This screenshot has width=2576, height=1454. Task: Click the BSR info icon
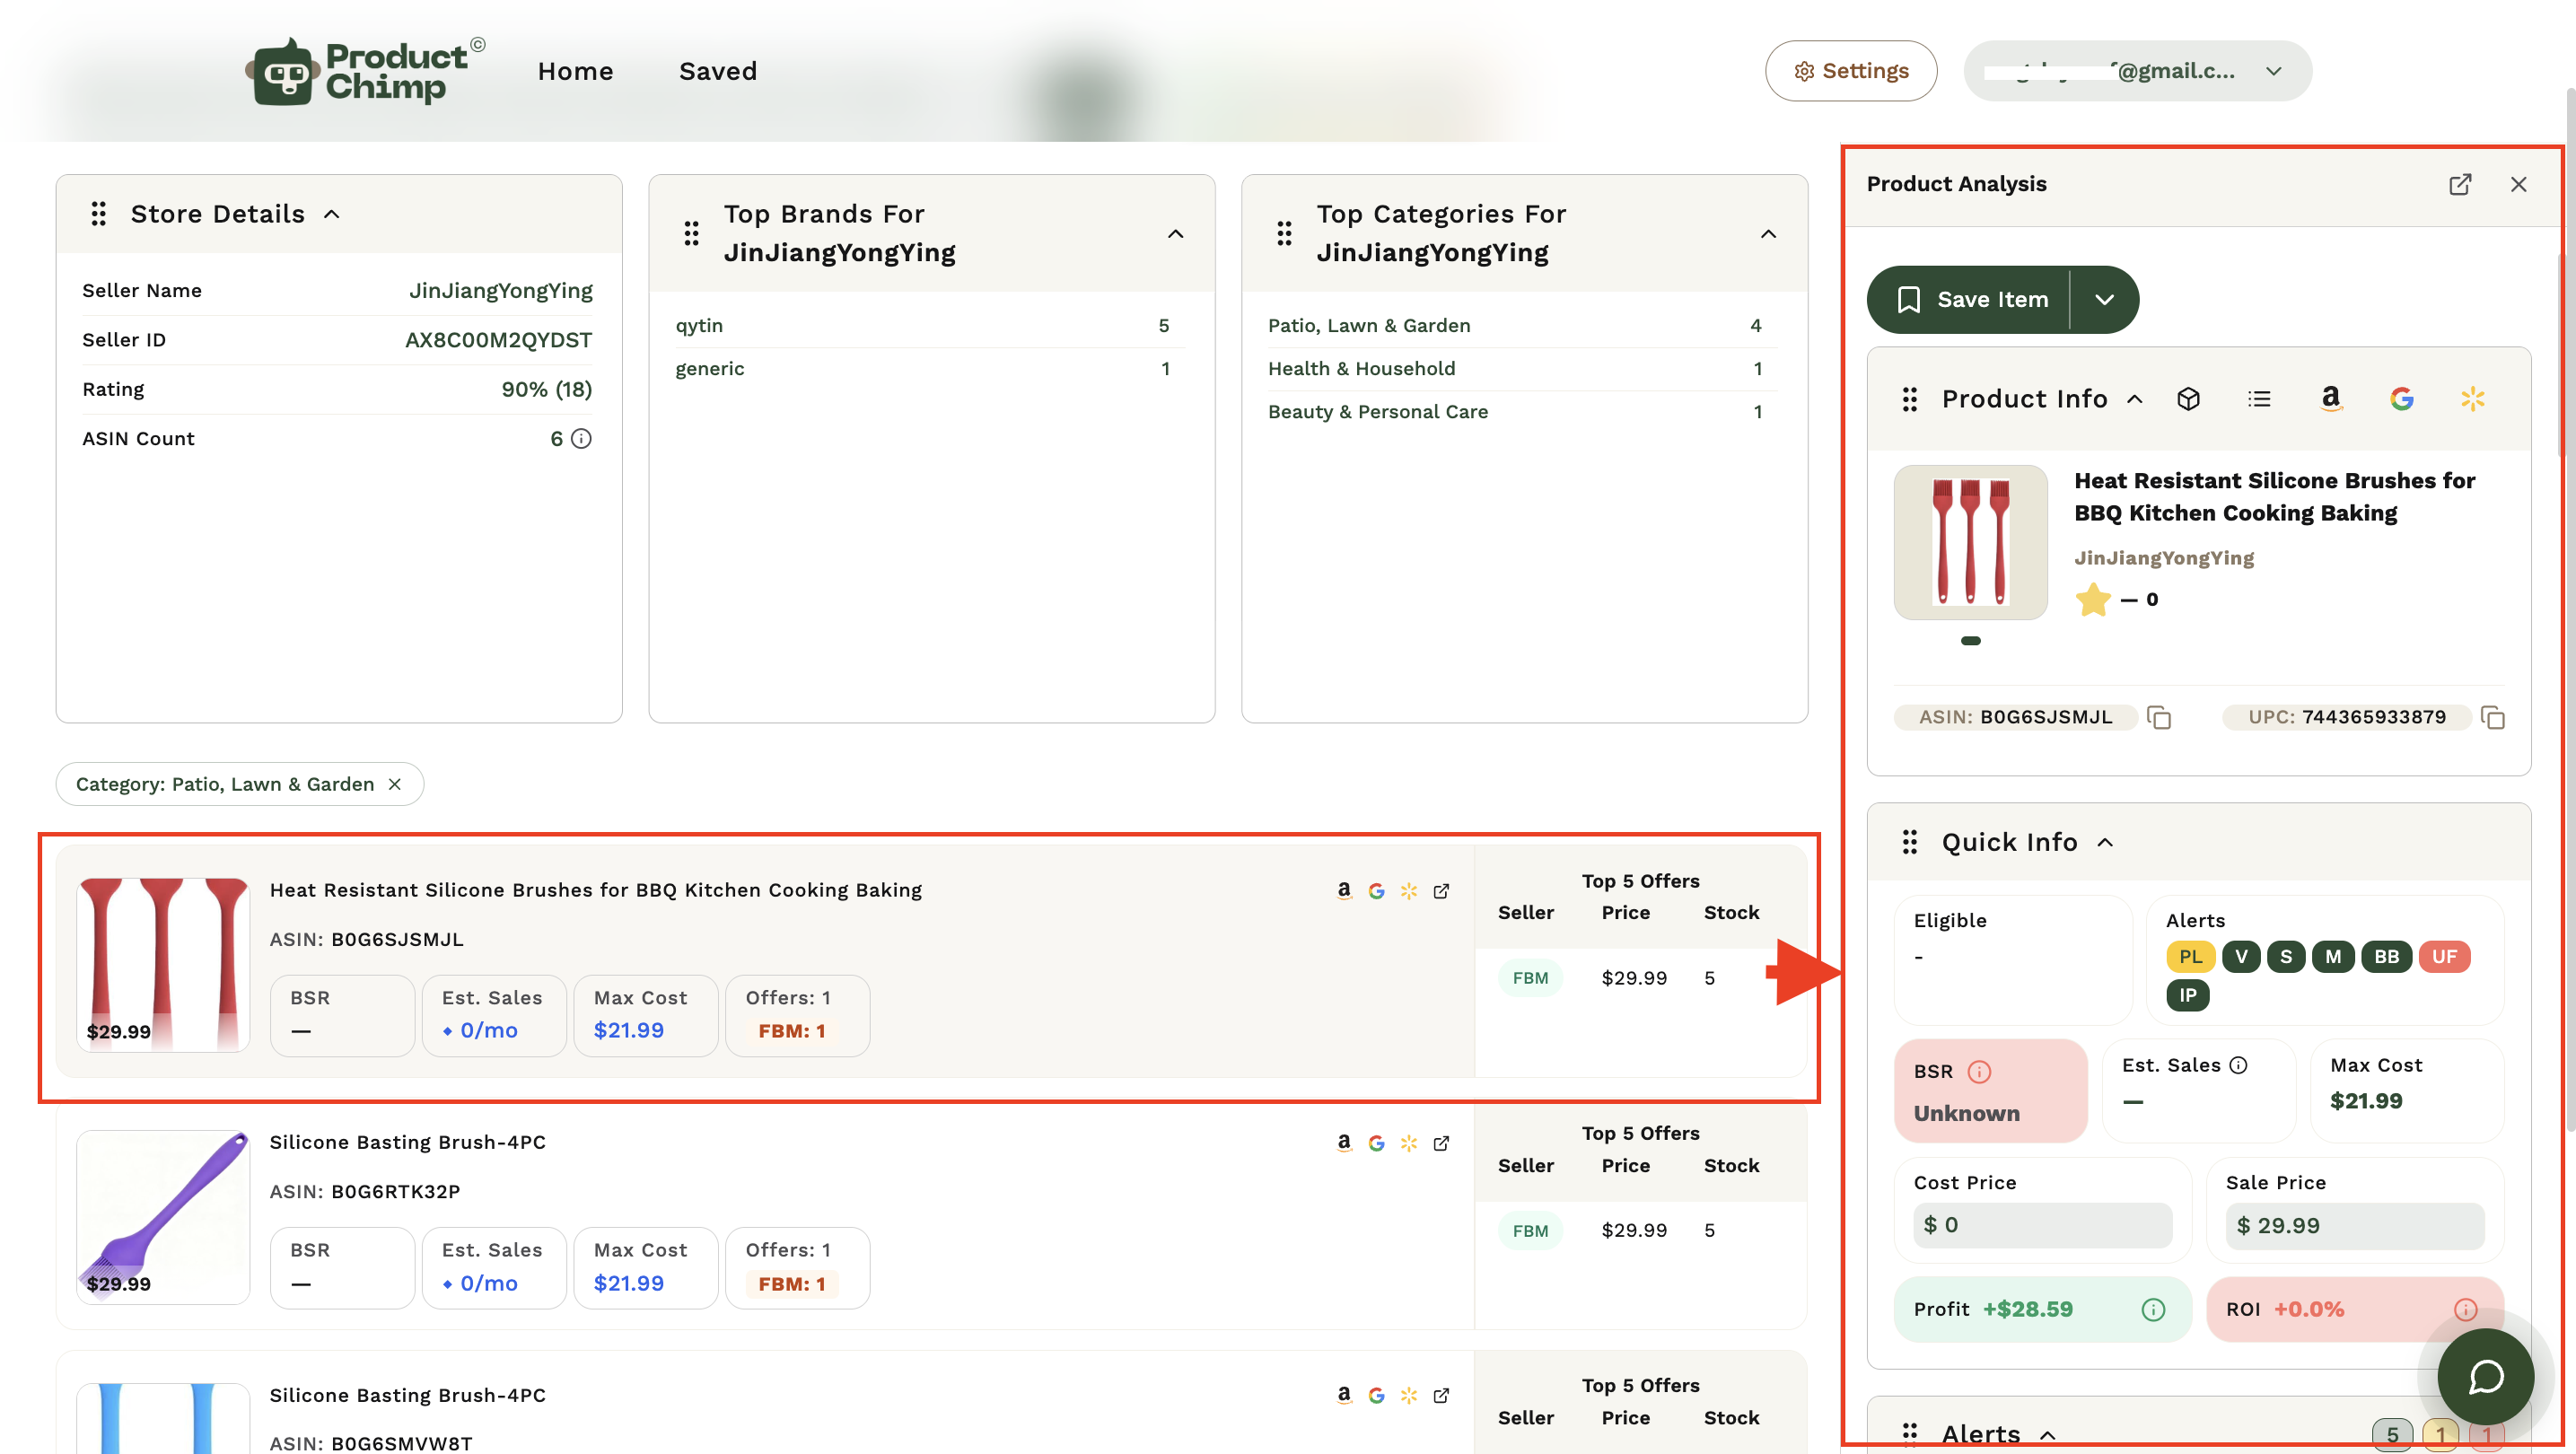click(1979, 1072)
